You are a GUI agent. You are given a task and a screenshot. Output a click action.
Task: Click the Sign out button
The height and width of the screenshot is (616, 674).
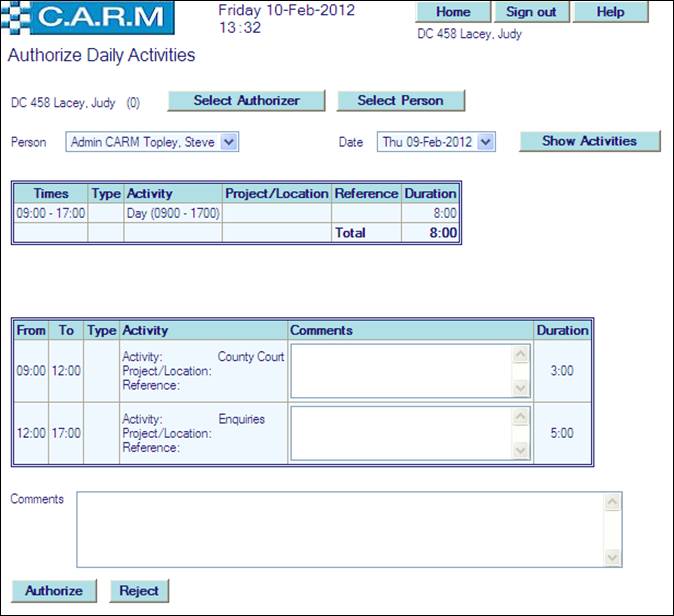point(532,12)
